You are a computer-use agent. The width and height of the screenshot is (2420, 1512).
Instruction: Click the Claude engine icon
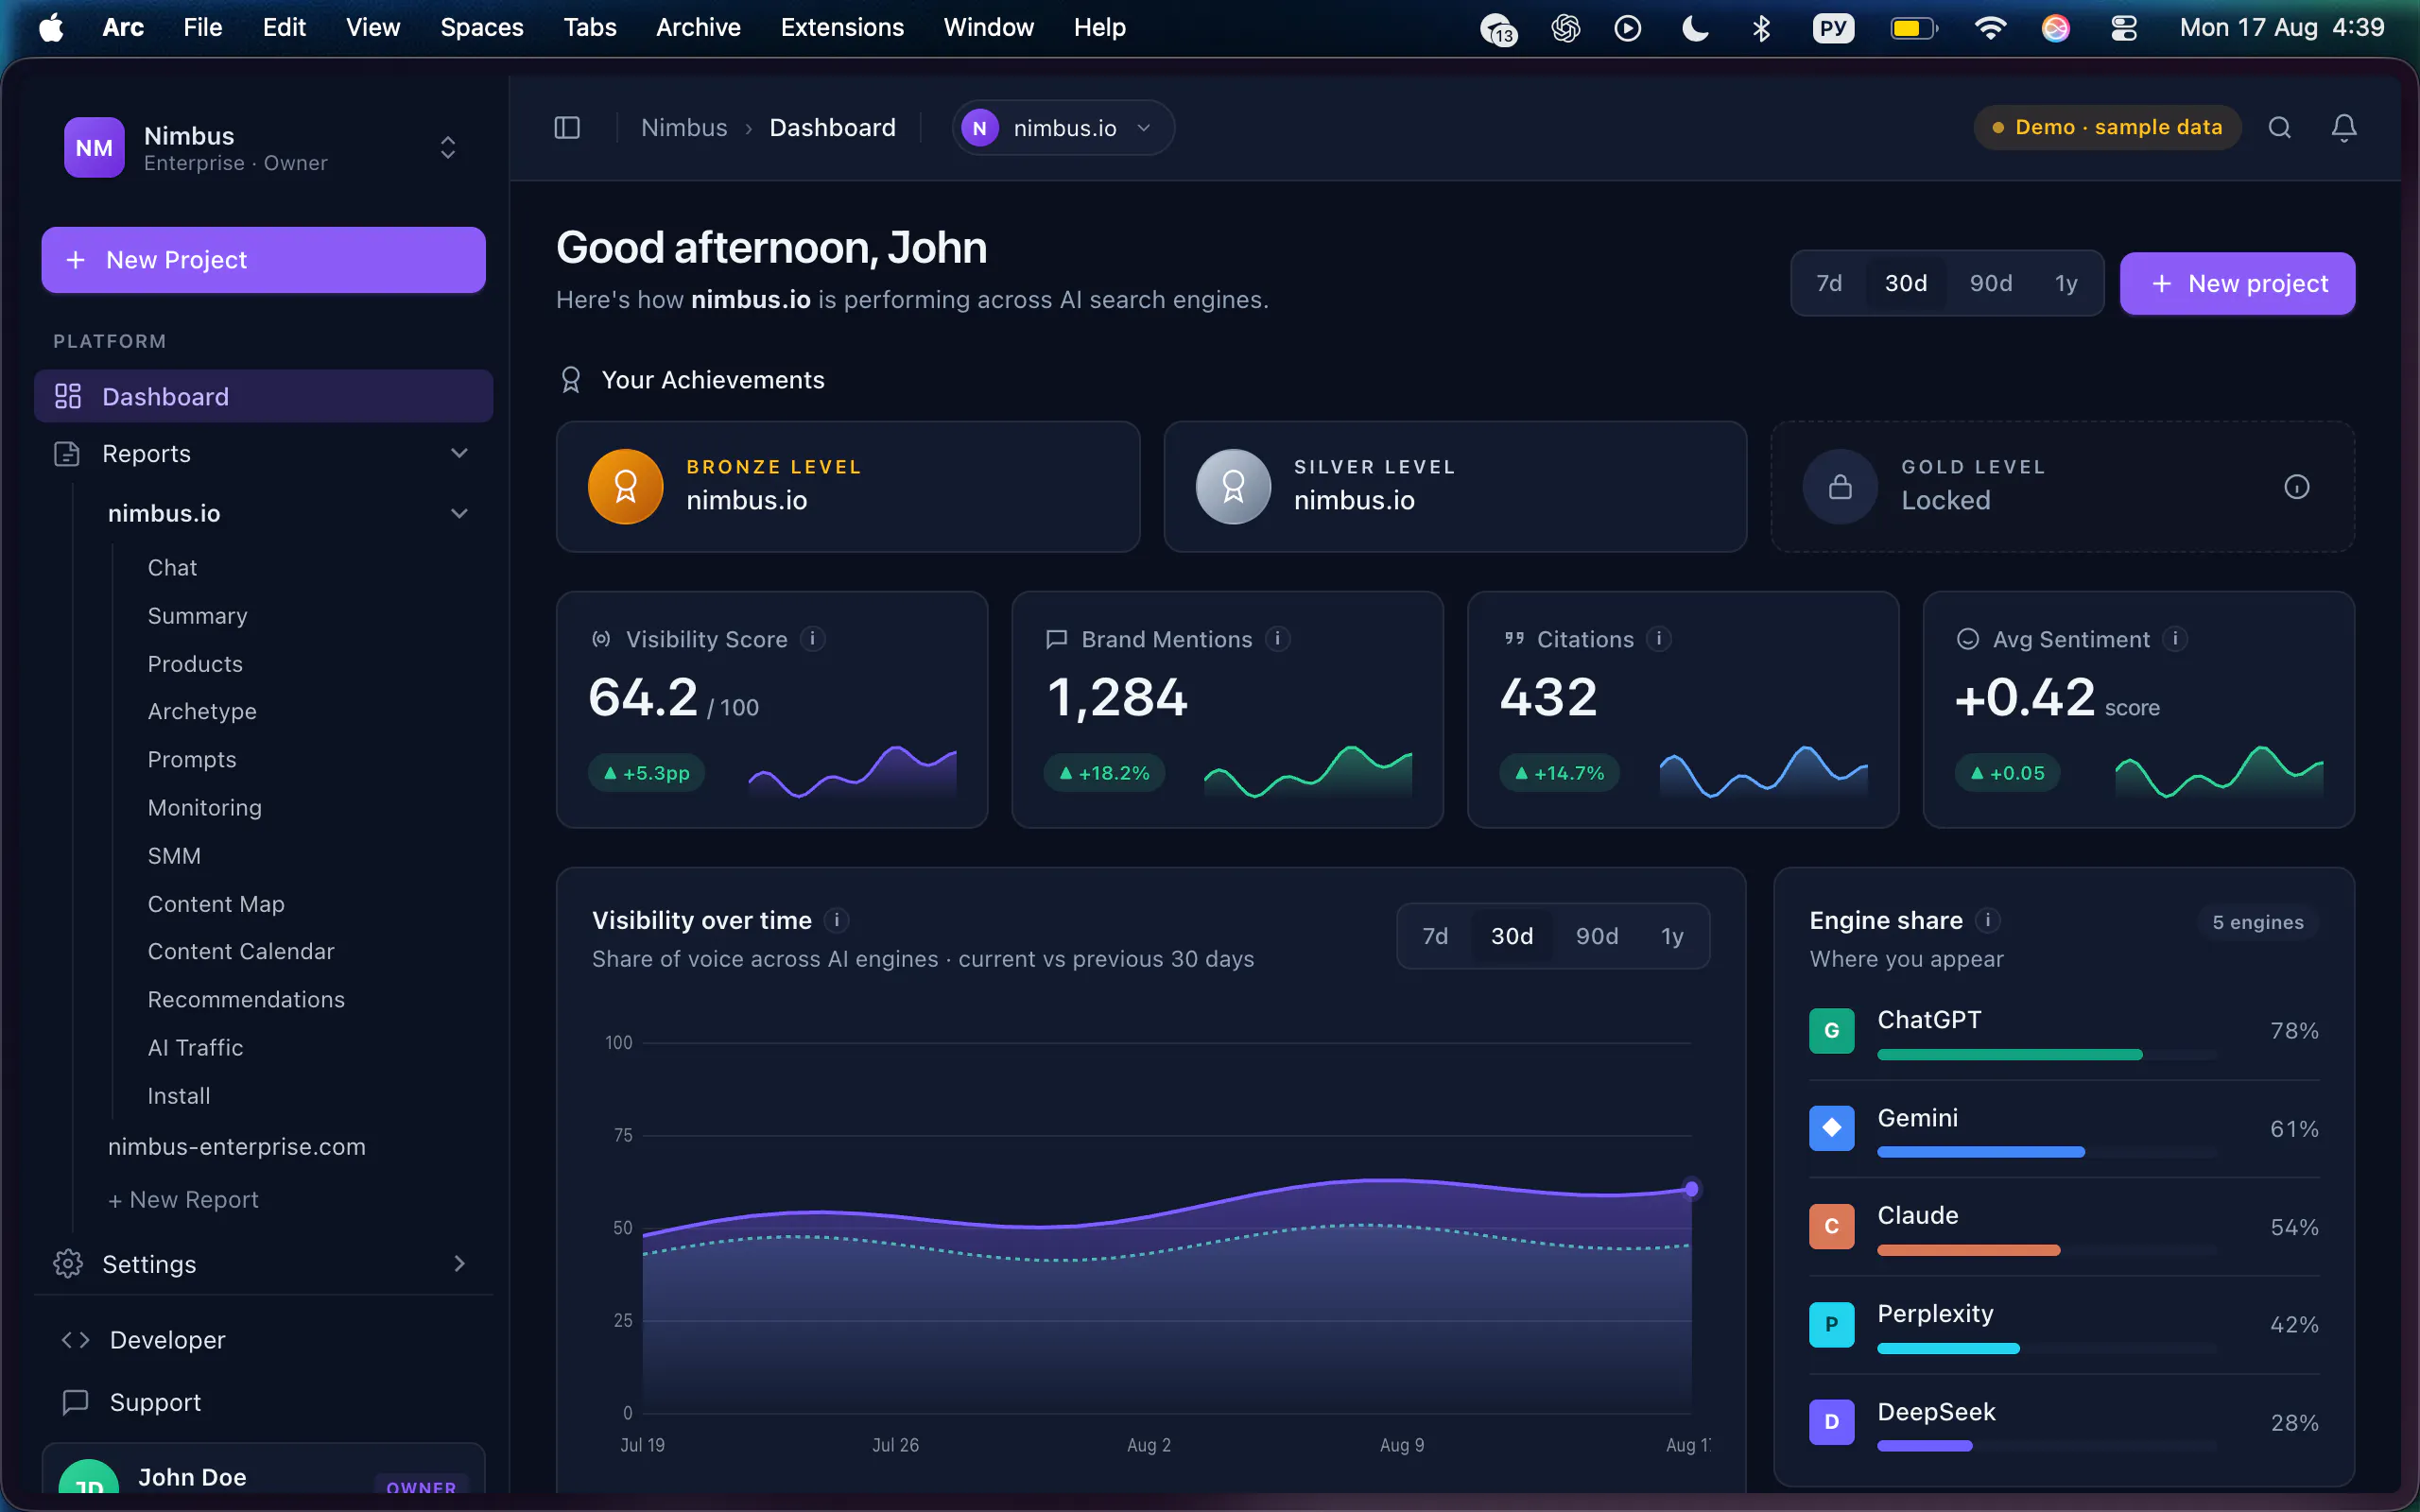click(1831, 1226)
